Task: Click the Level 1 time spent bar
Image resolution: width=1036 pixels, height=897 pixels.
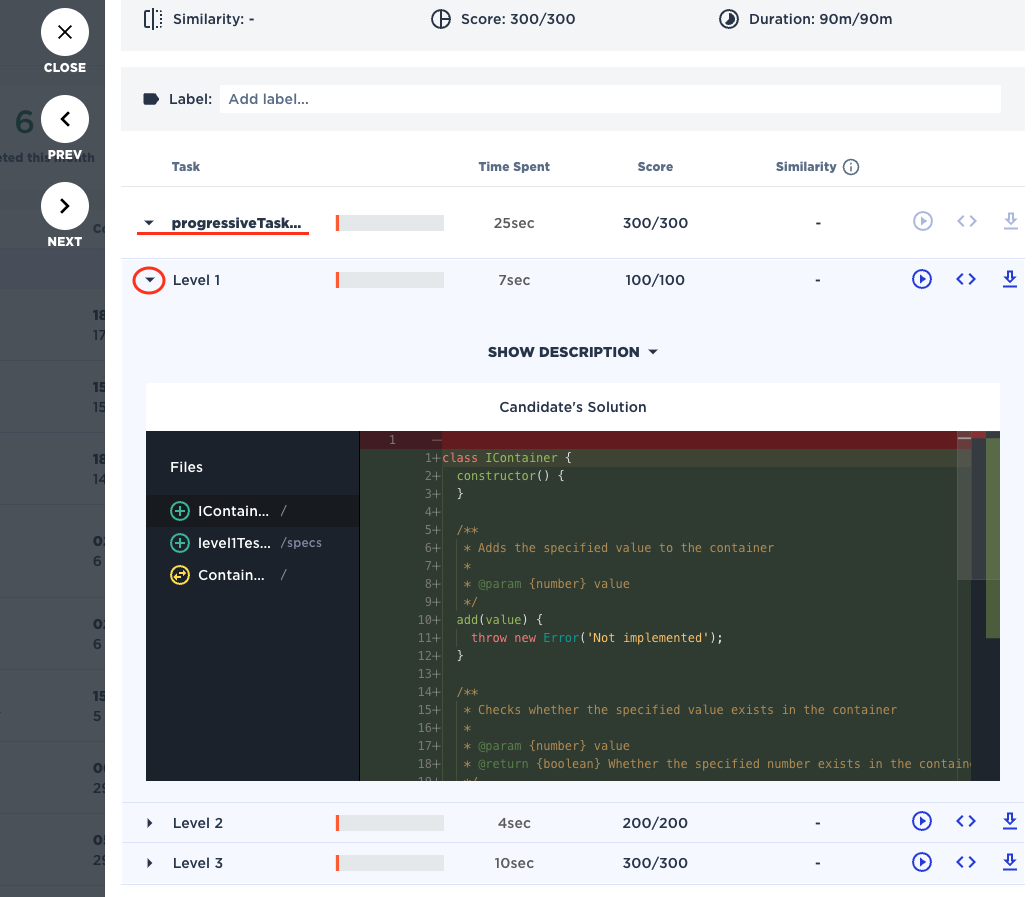Action: coord(390,280)
